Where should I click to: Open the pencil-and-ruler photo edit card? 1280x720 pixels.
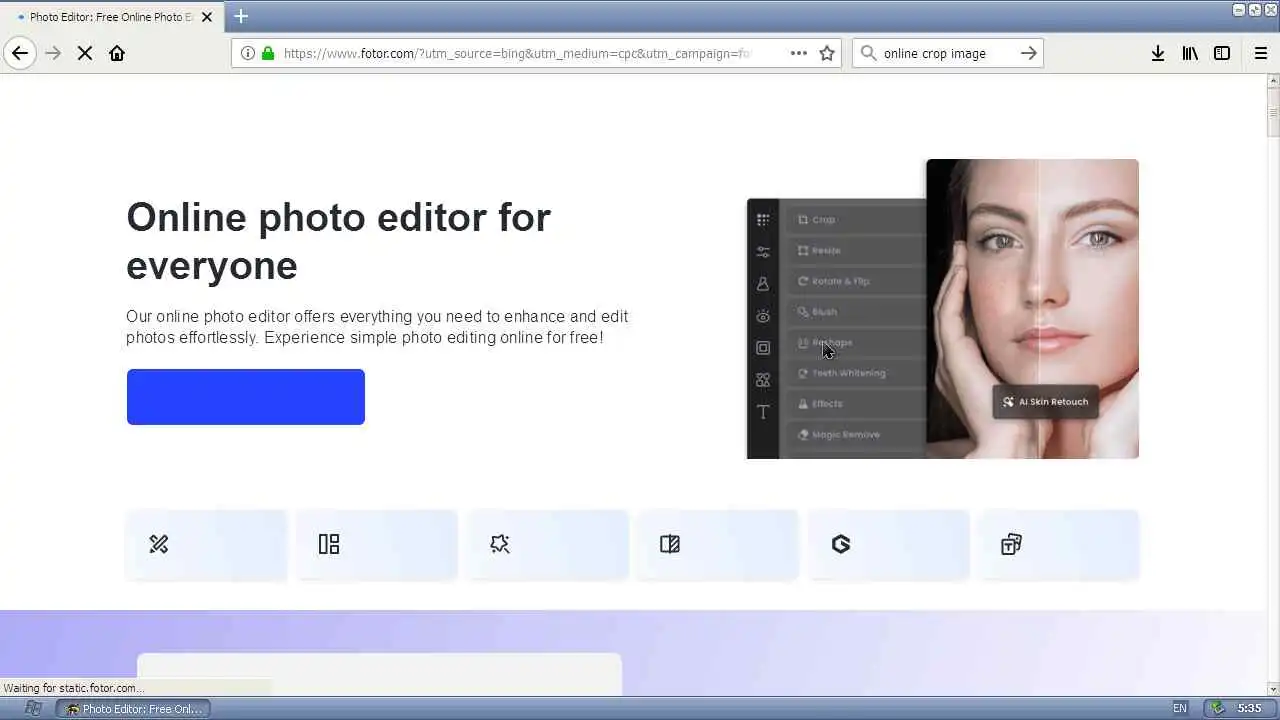pyautogui.click(x=207, y=544)
